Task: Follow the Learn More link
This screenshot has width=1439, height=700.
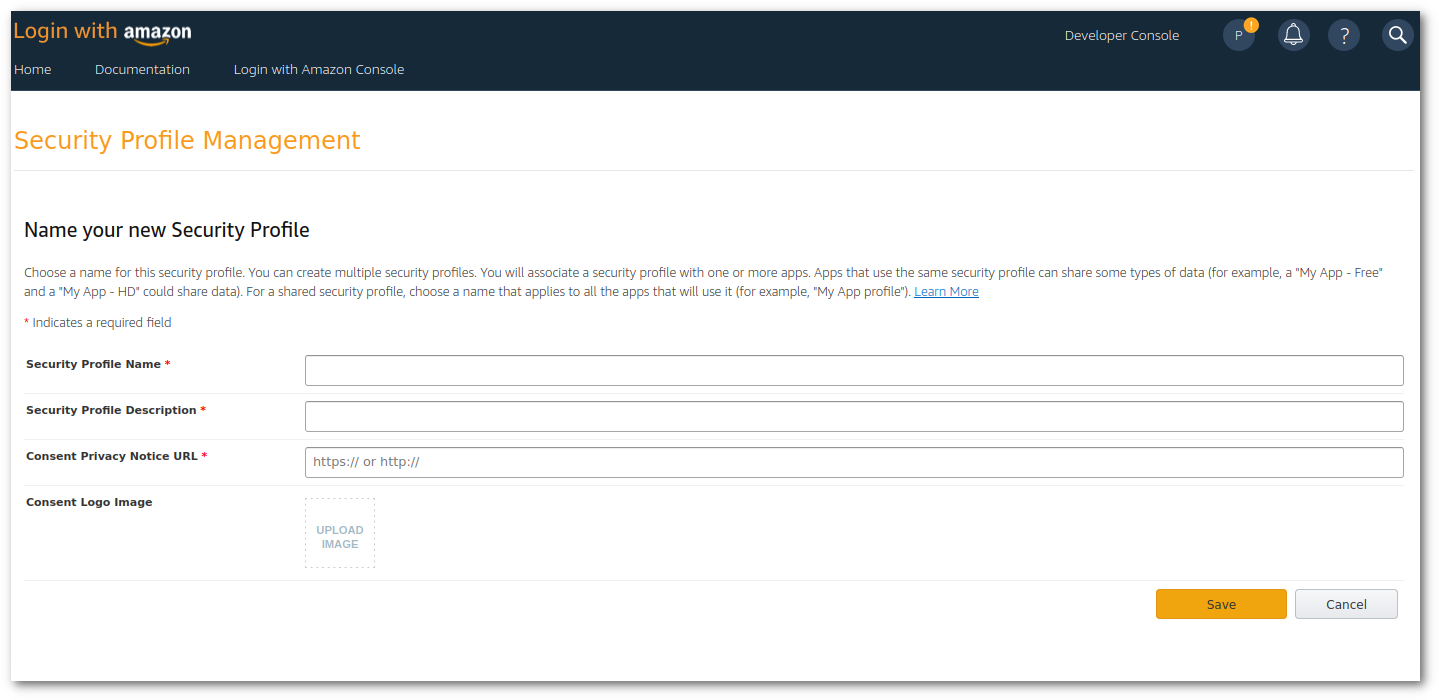Action: [946, 292]
